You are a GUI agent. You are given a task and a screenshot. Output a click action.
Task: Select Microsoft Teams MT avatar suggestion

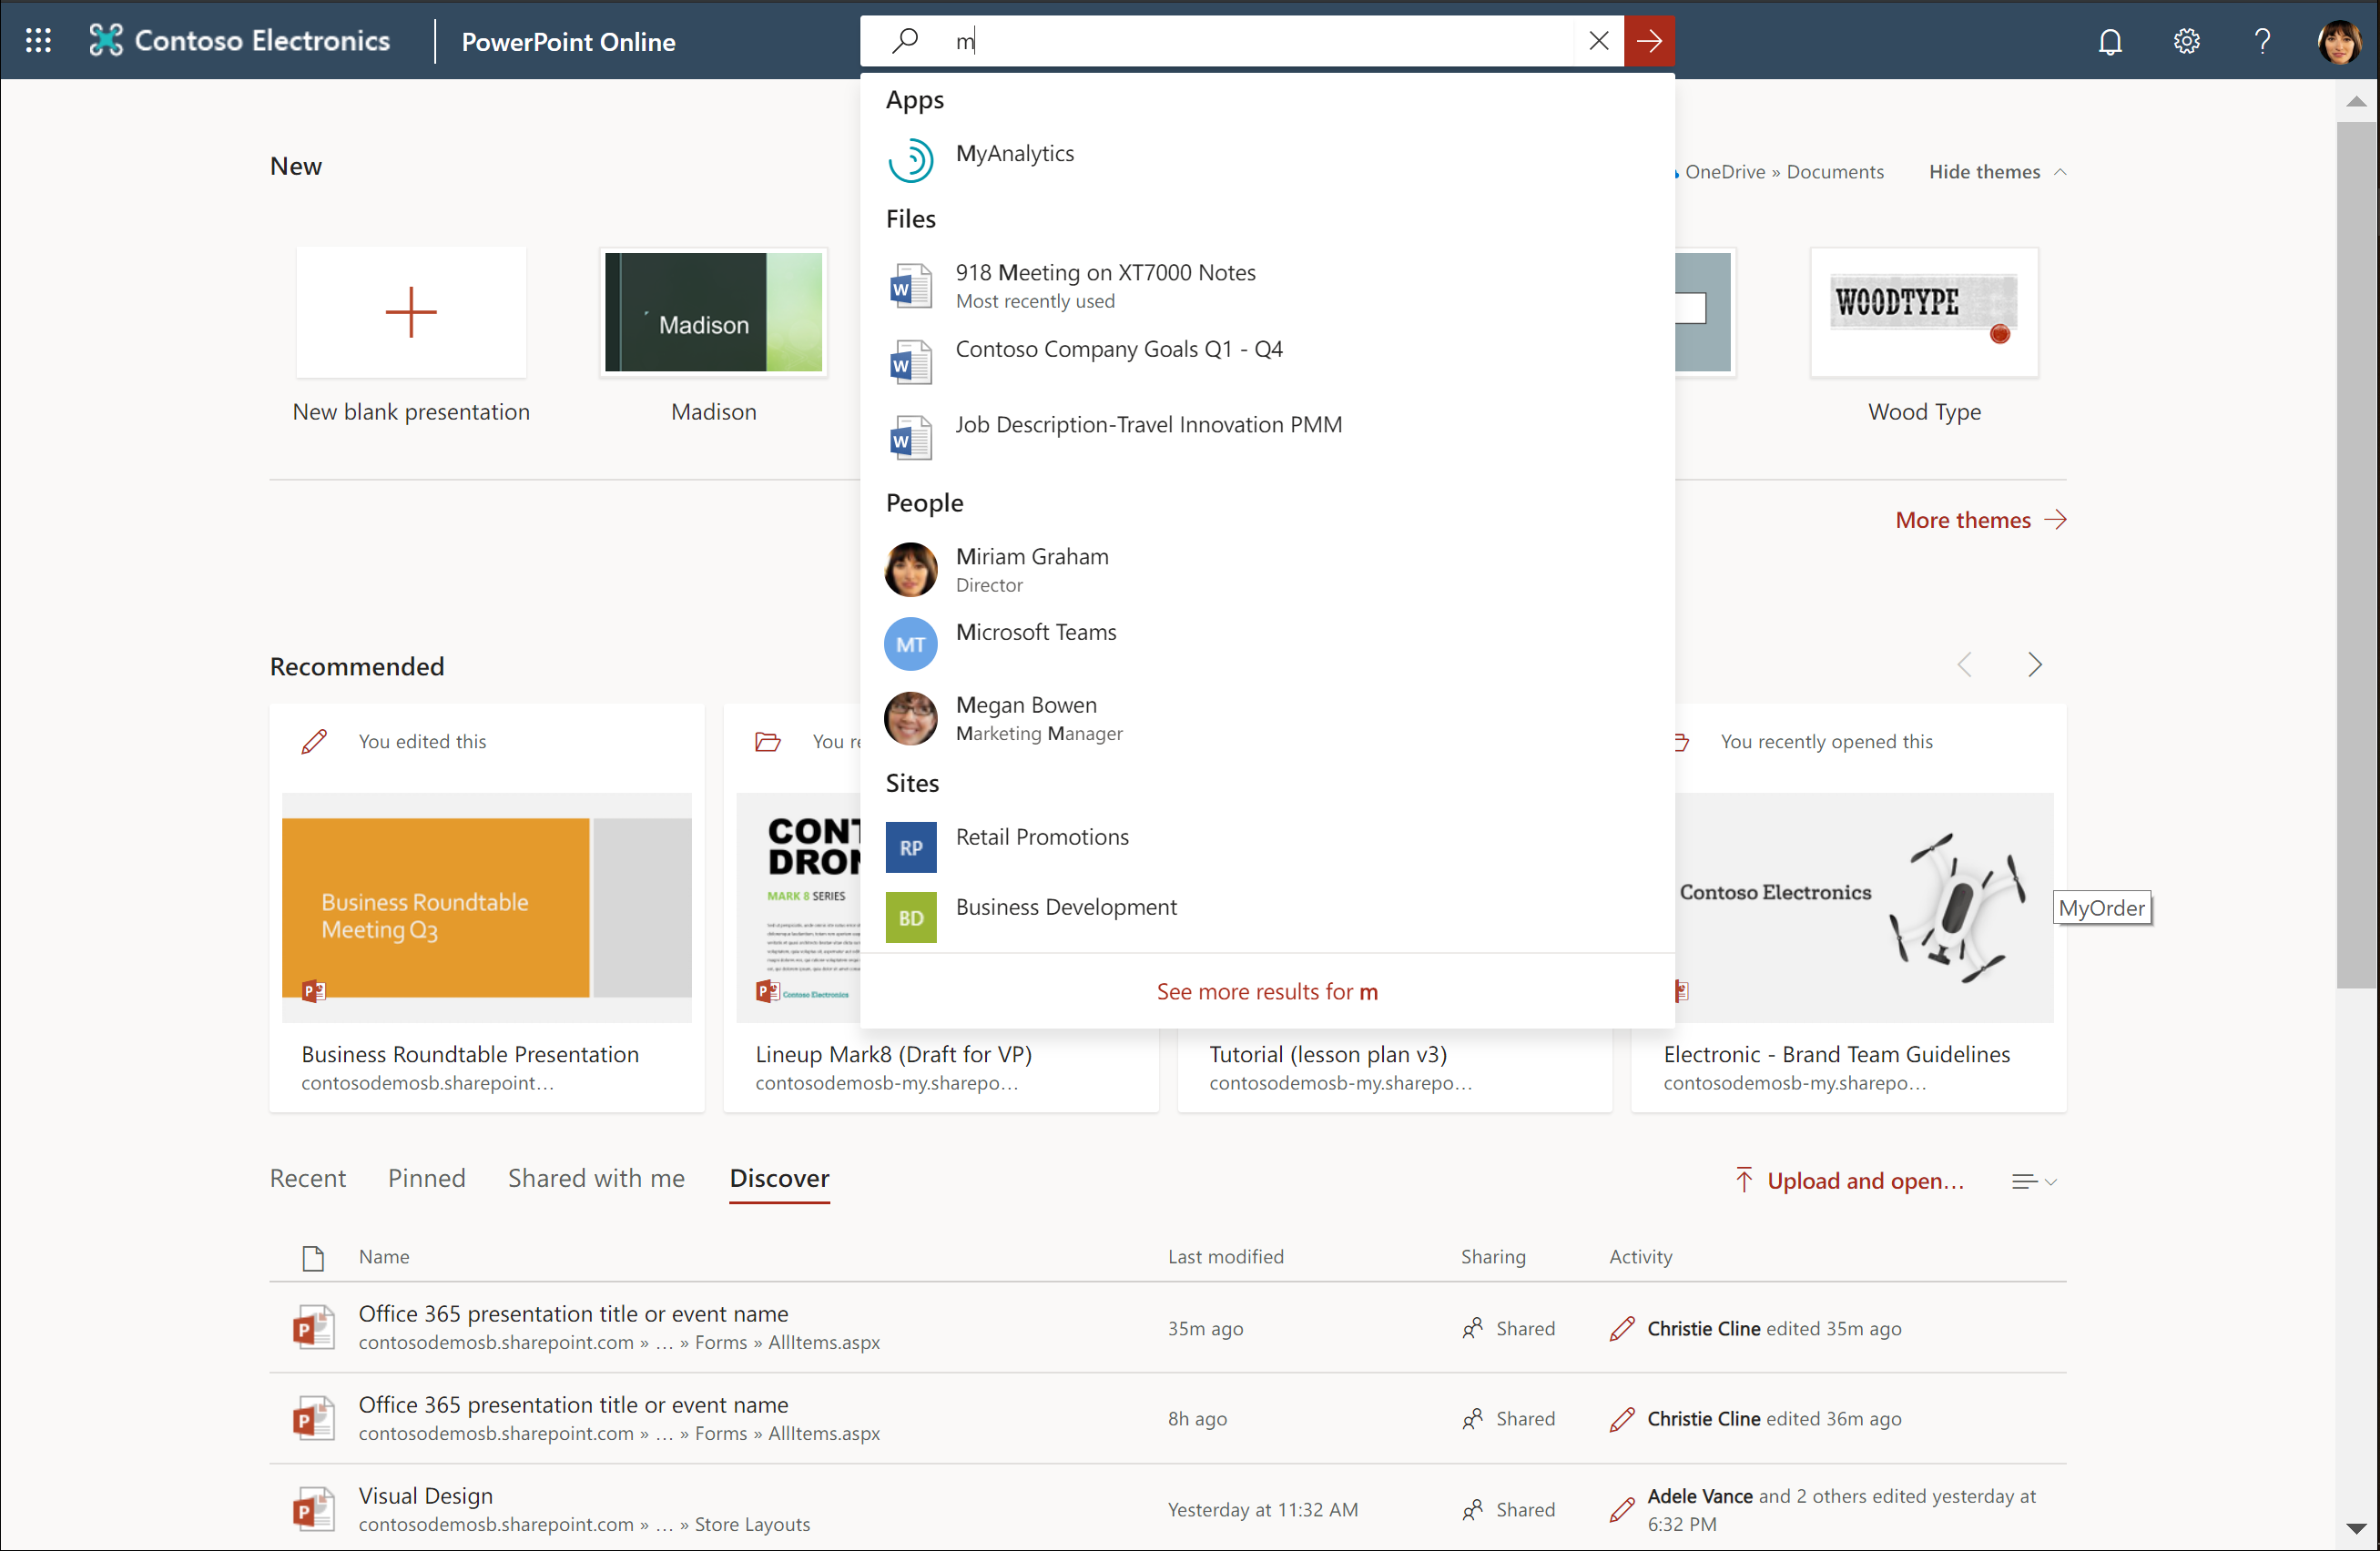(910, 645)
